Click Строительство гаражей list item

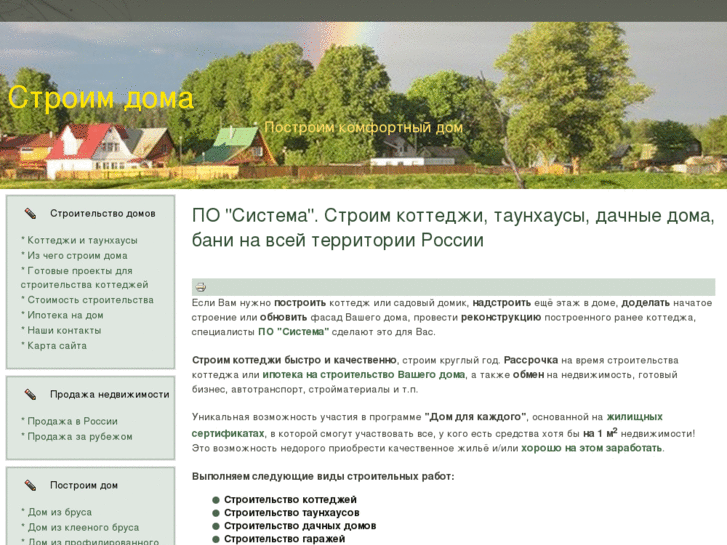pos(285,539)
